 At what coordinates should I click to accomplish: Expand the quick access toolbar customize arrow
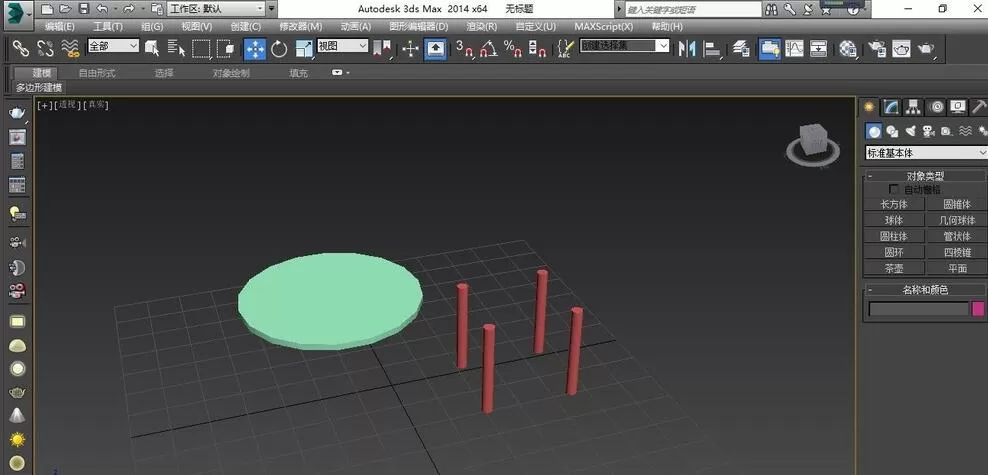click(x=272, y=9)
